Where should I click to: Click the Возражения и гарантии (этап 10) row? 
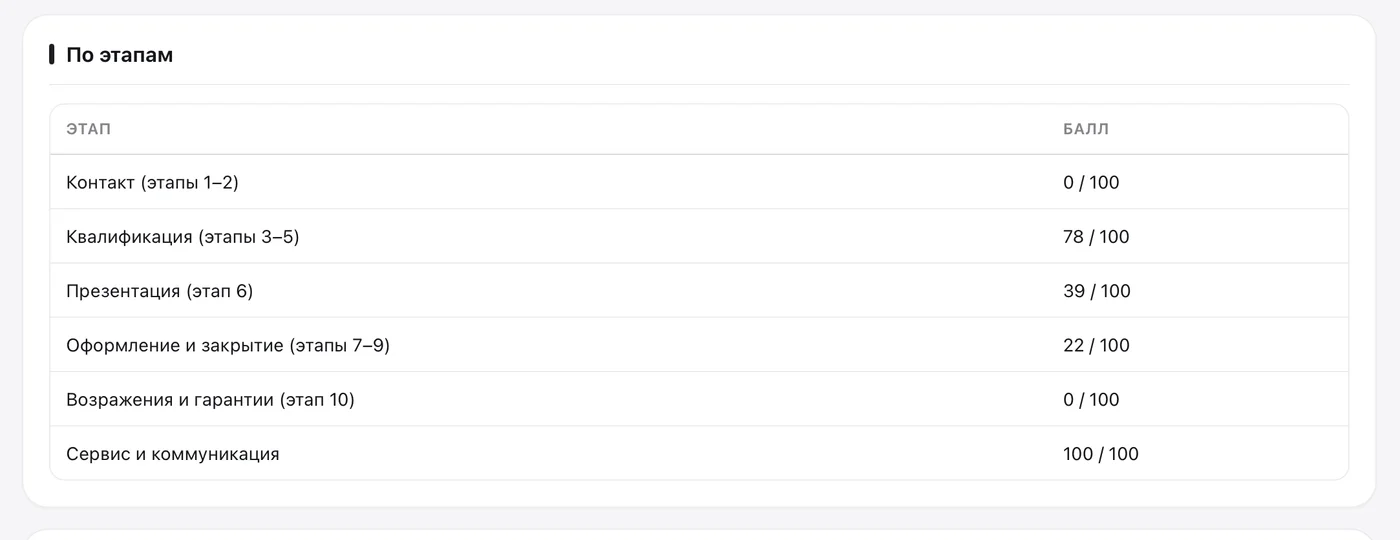point(699,399)
